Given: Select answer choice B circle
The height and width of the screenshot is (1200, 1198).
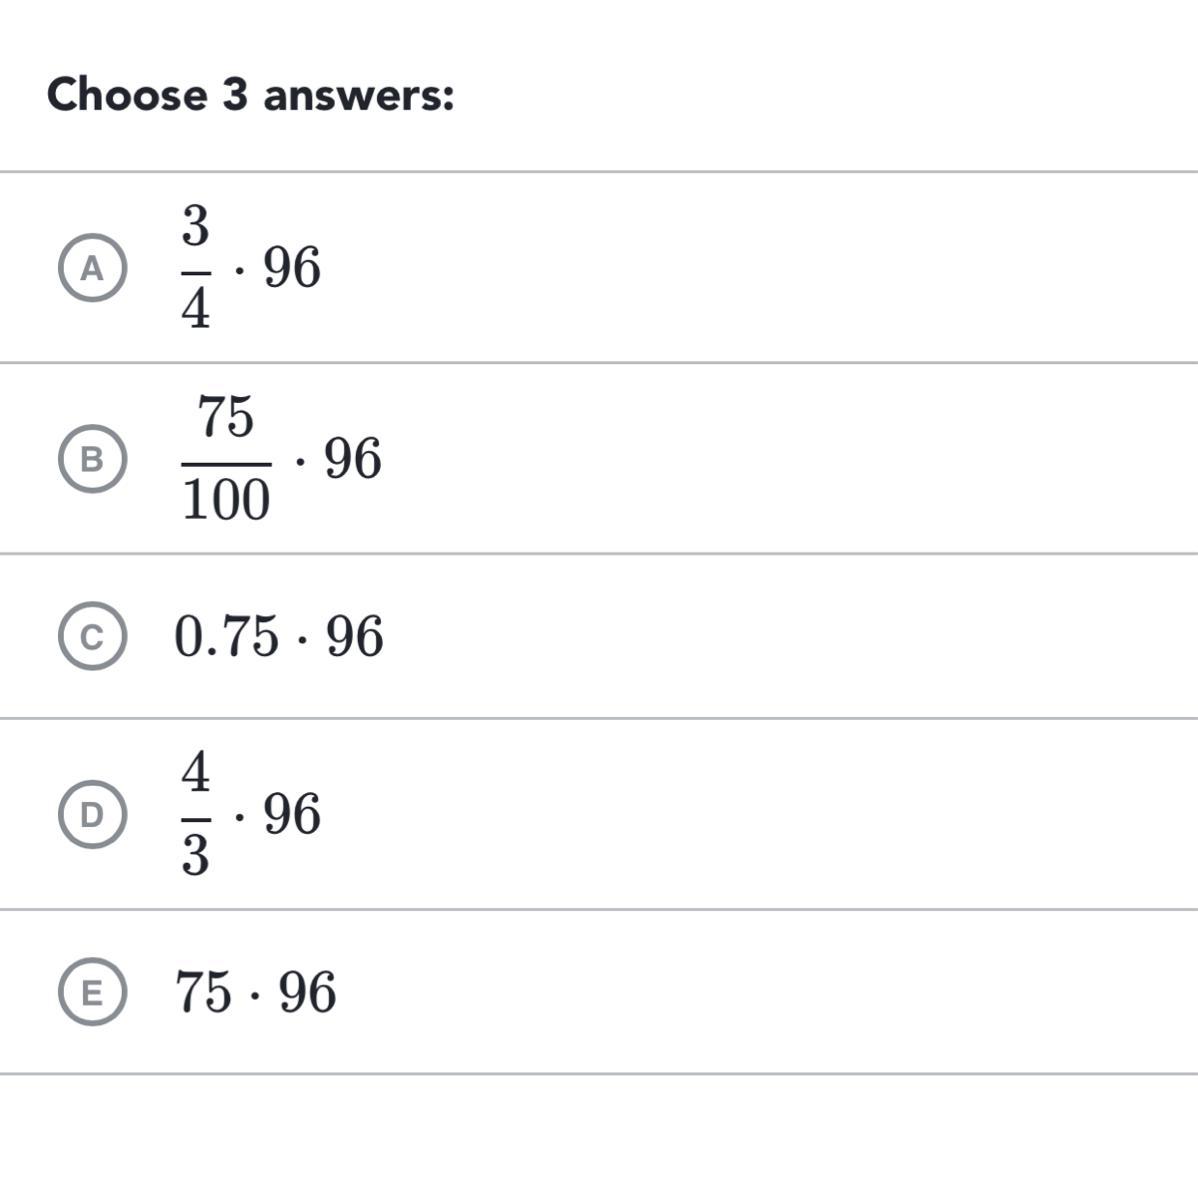Looking at the screenshot, I should point(92,459).
